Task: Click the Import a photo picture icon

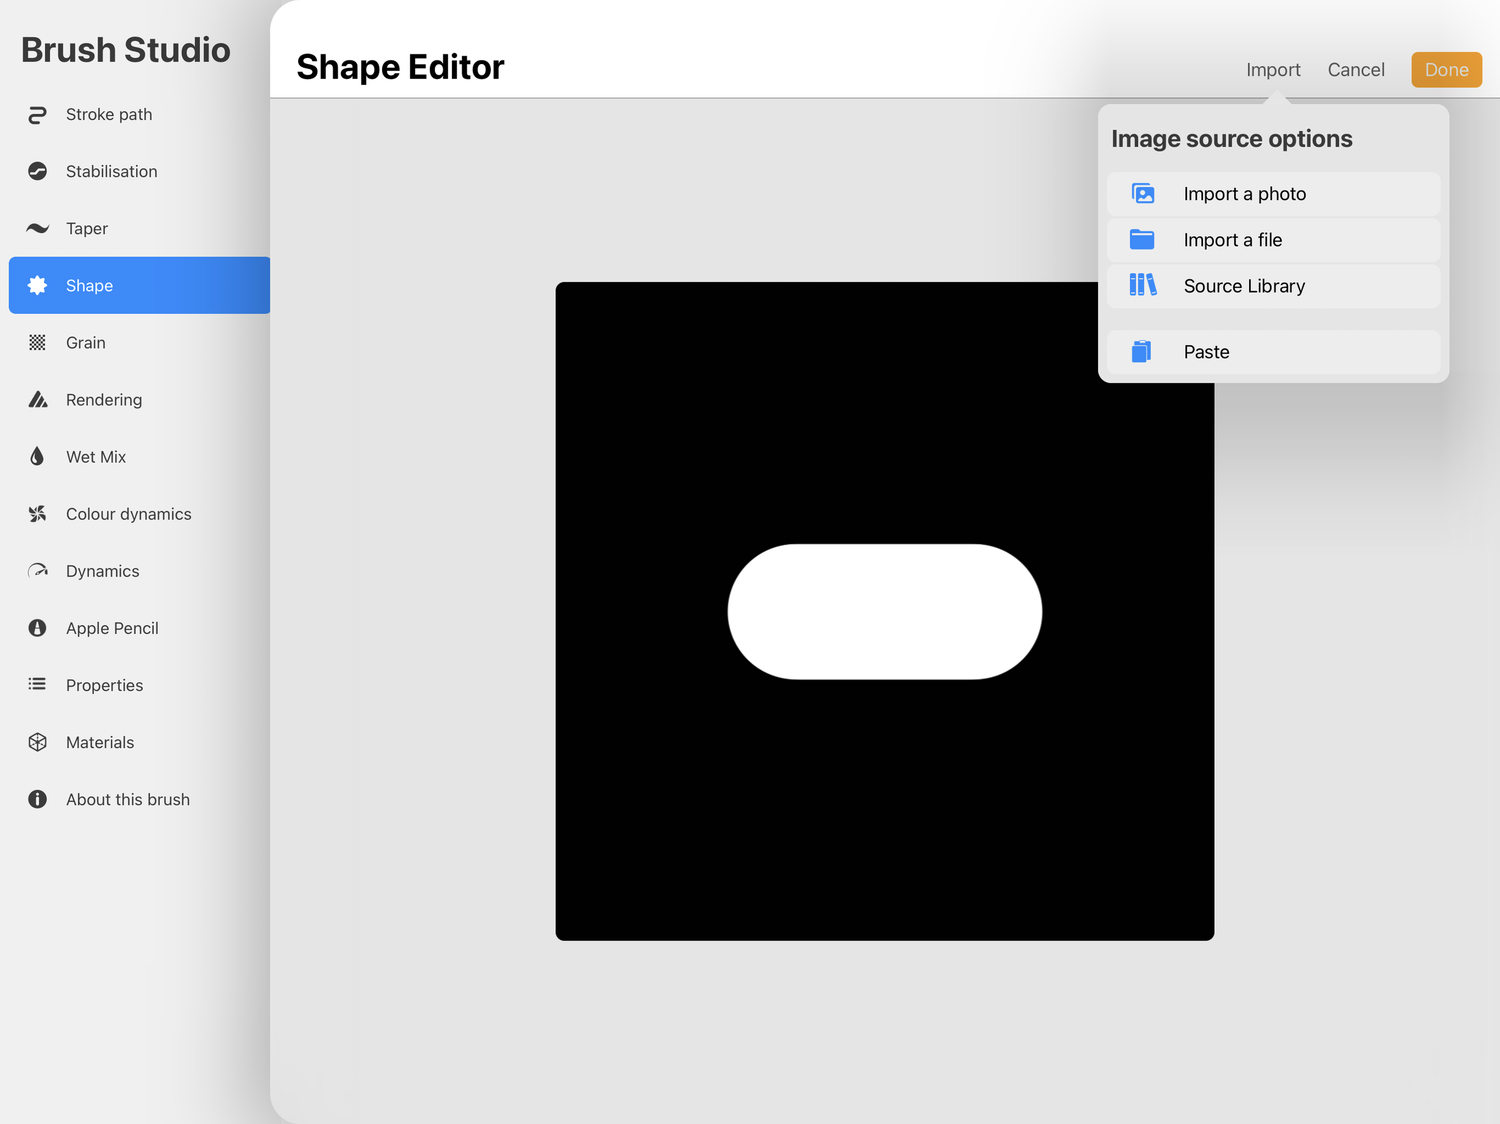Action: [1143, 194]
